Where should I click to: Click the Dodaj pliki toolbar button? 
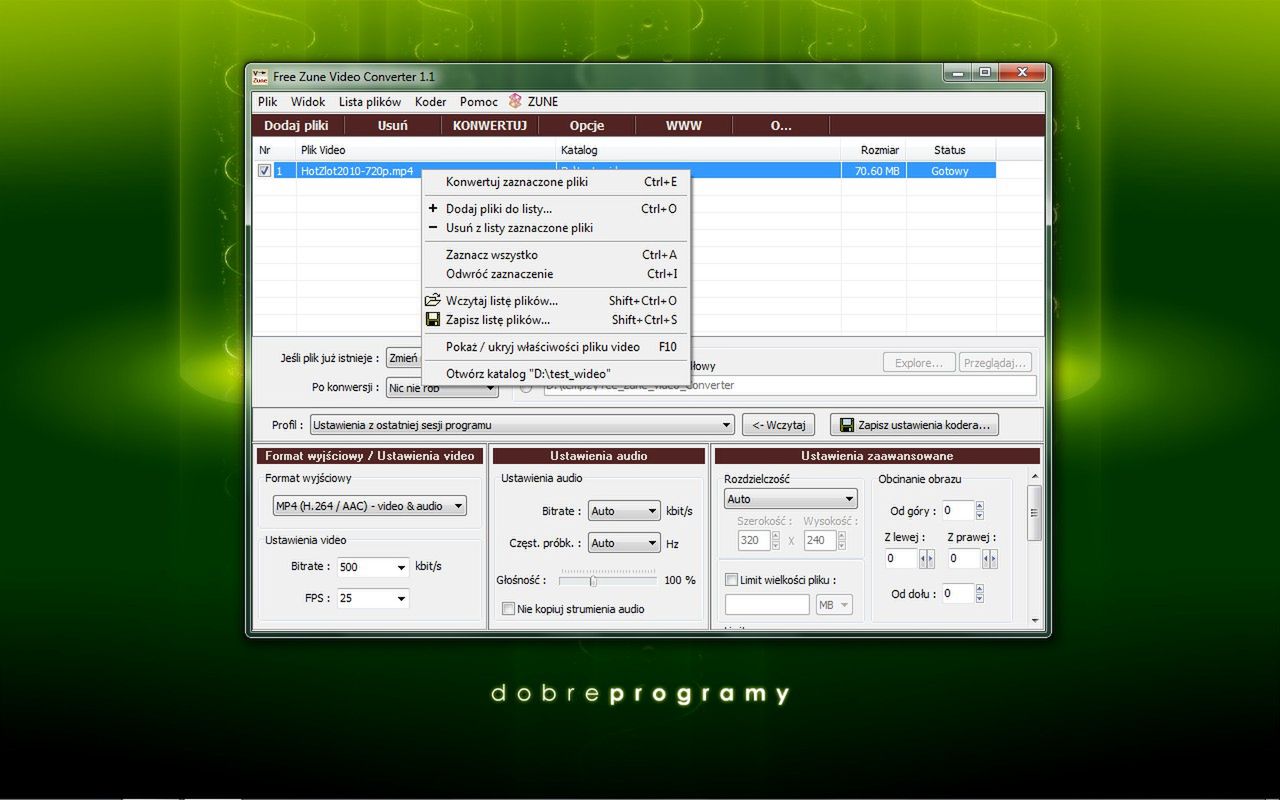(x=296, y=126)
